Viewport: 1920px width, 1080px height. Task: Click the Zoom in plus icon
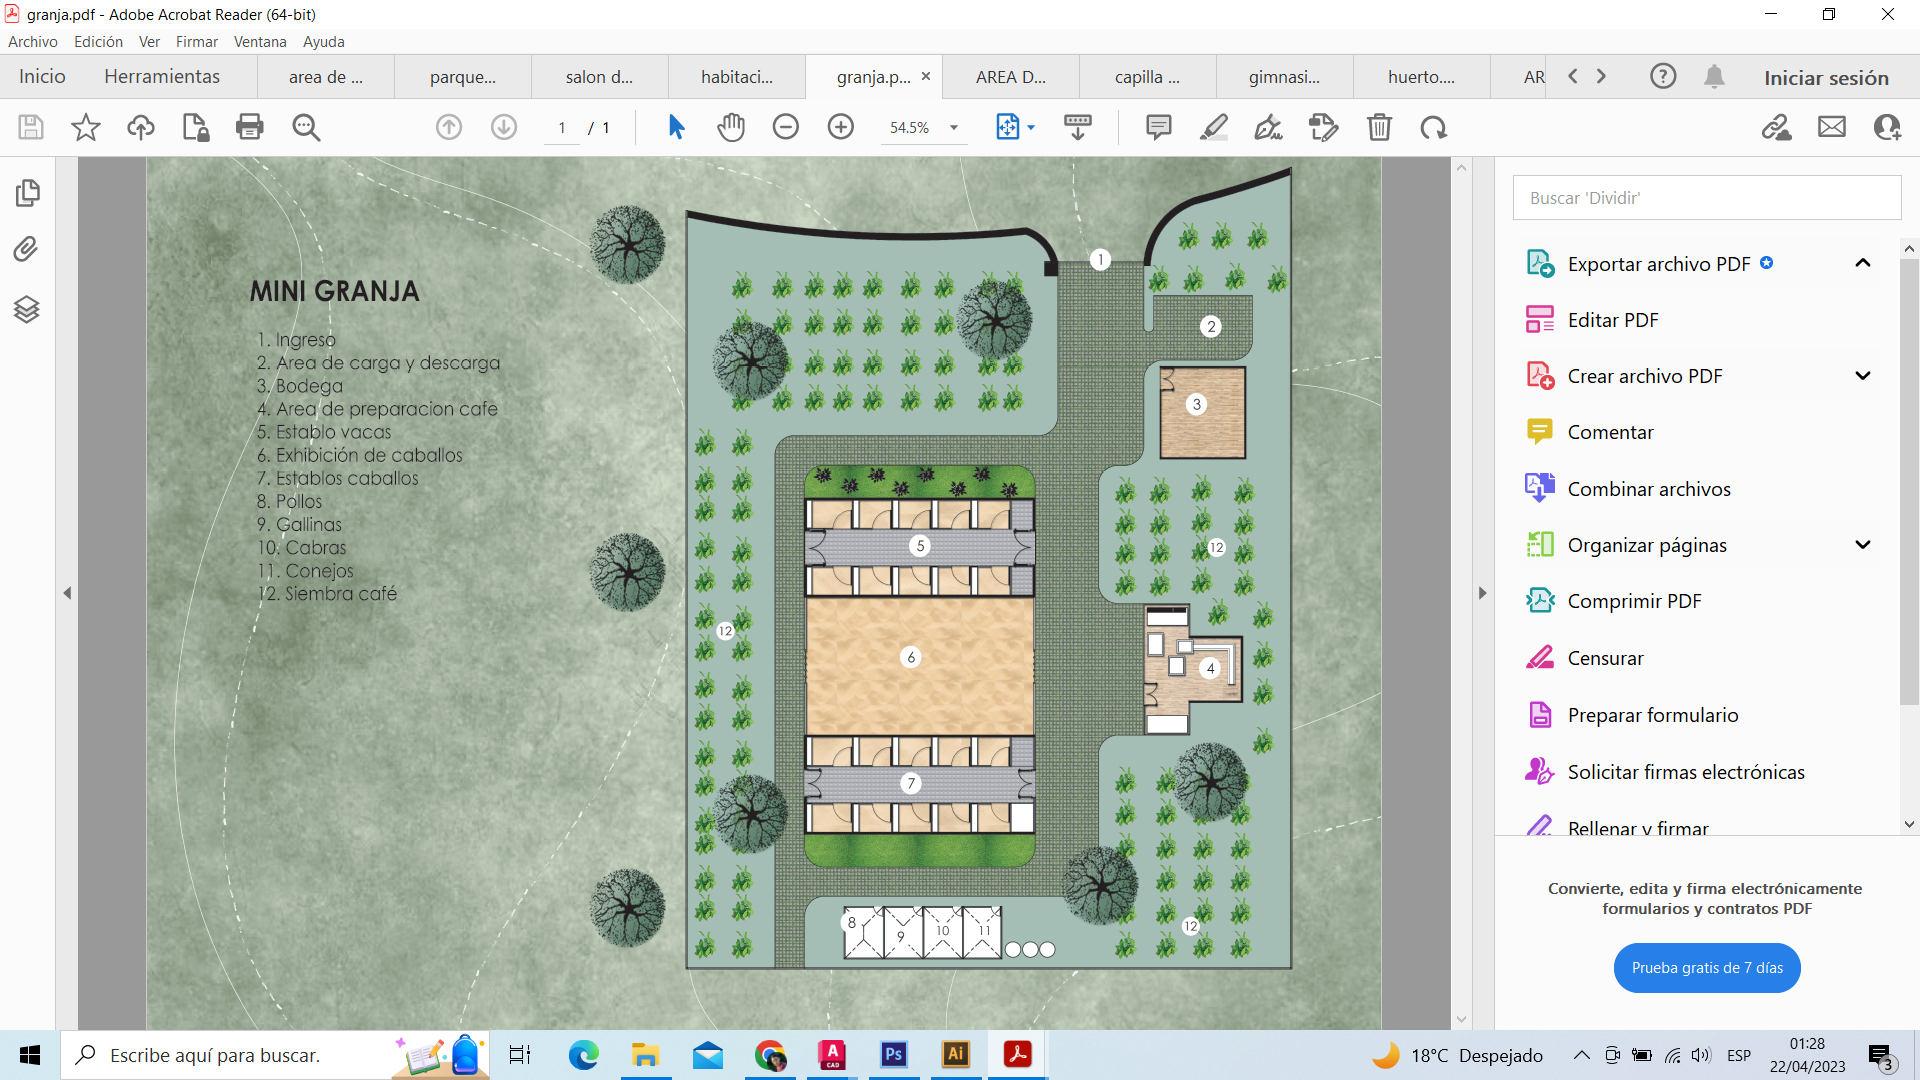click(x=840, y=127)
